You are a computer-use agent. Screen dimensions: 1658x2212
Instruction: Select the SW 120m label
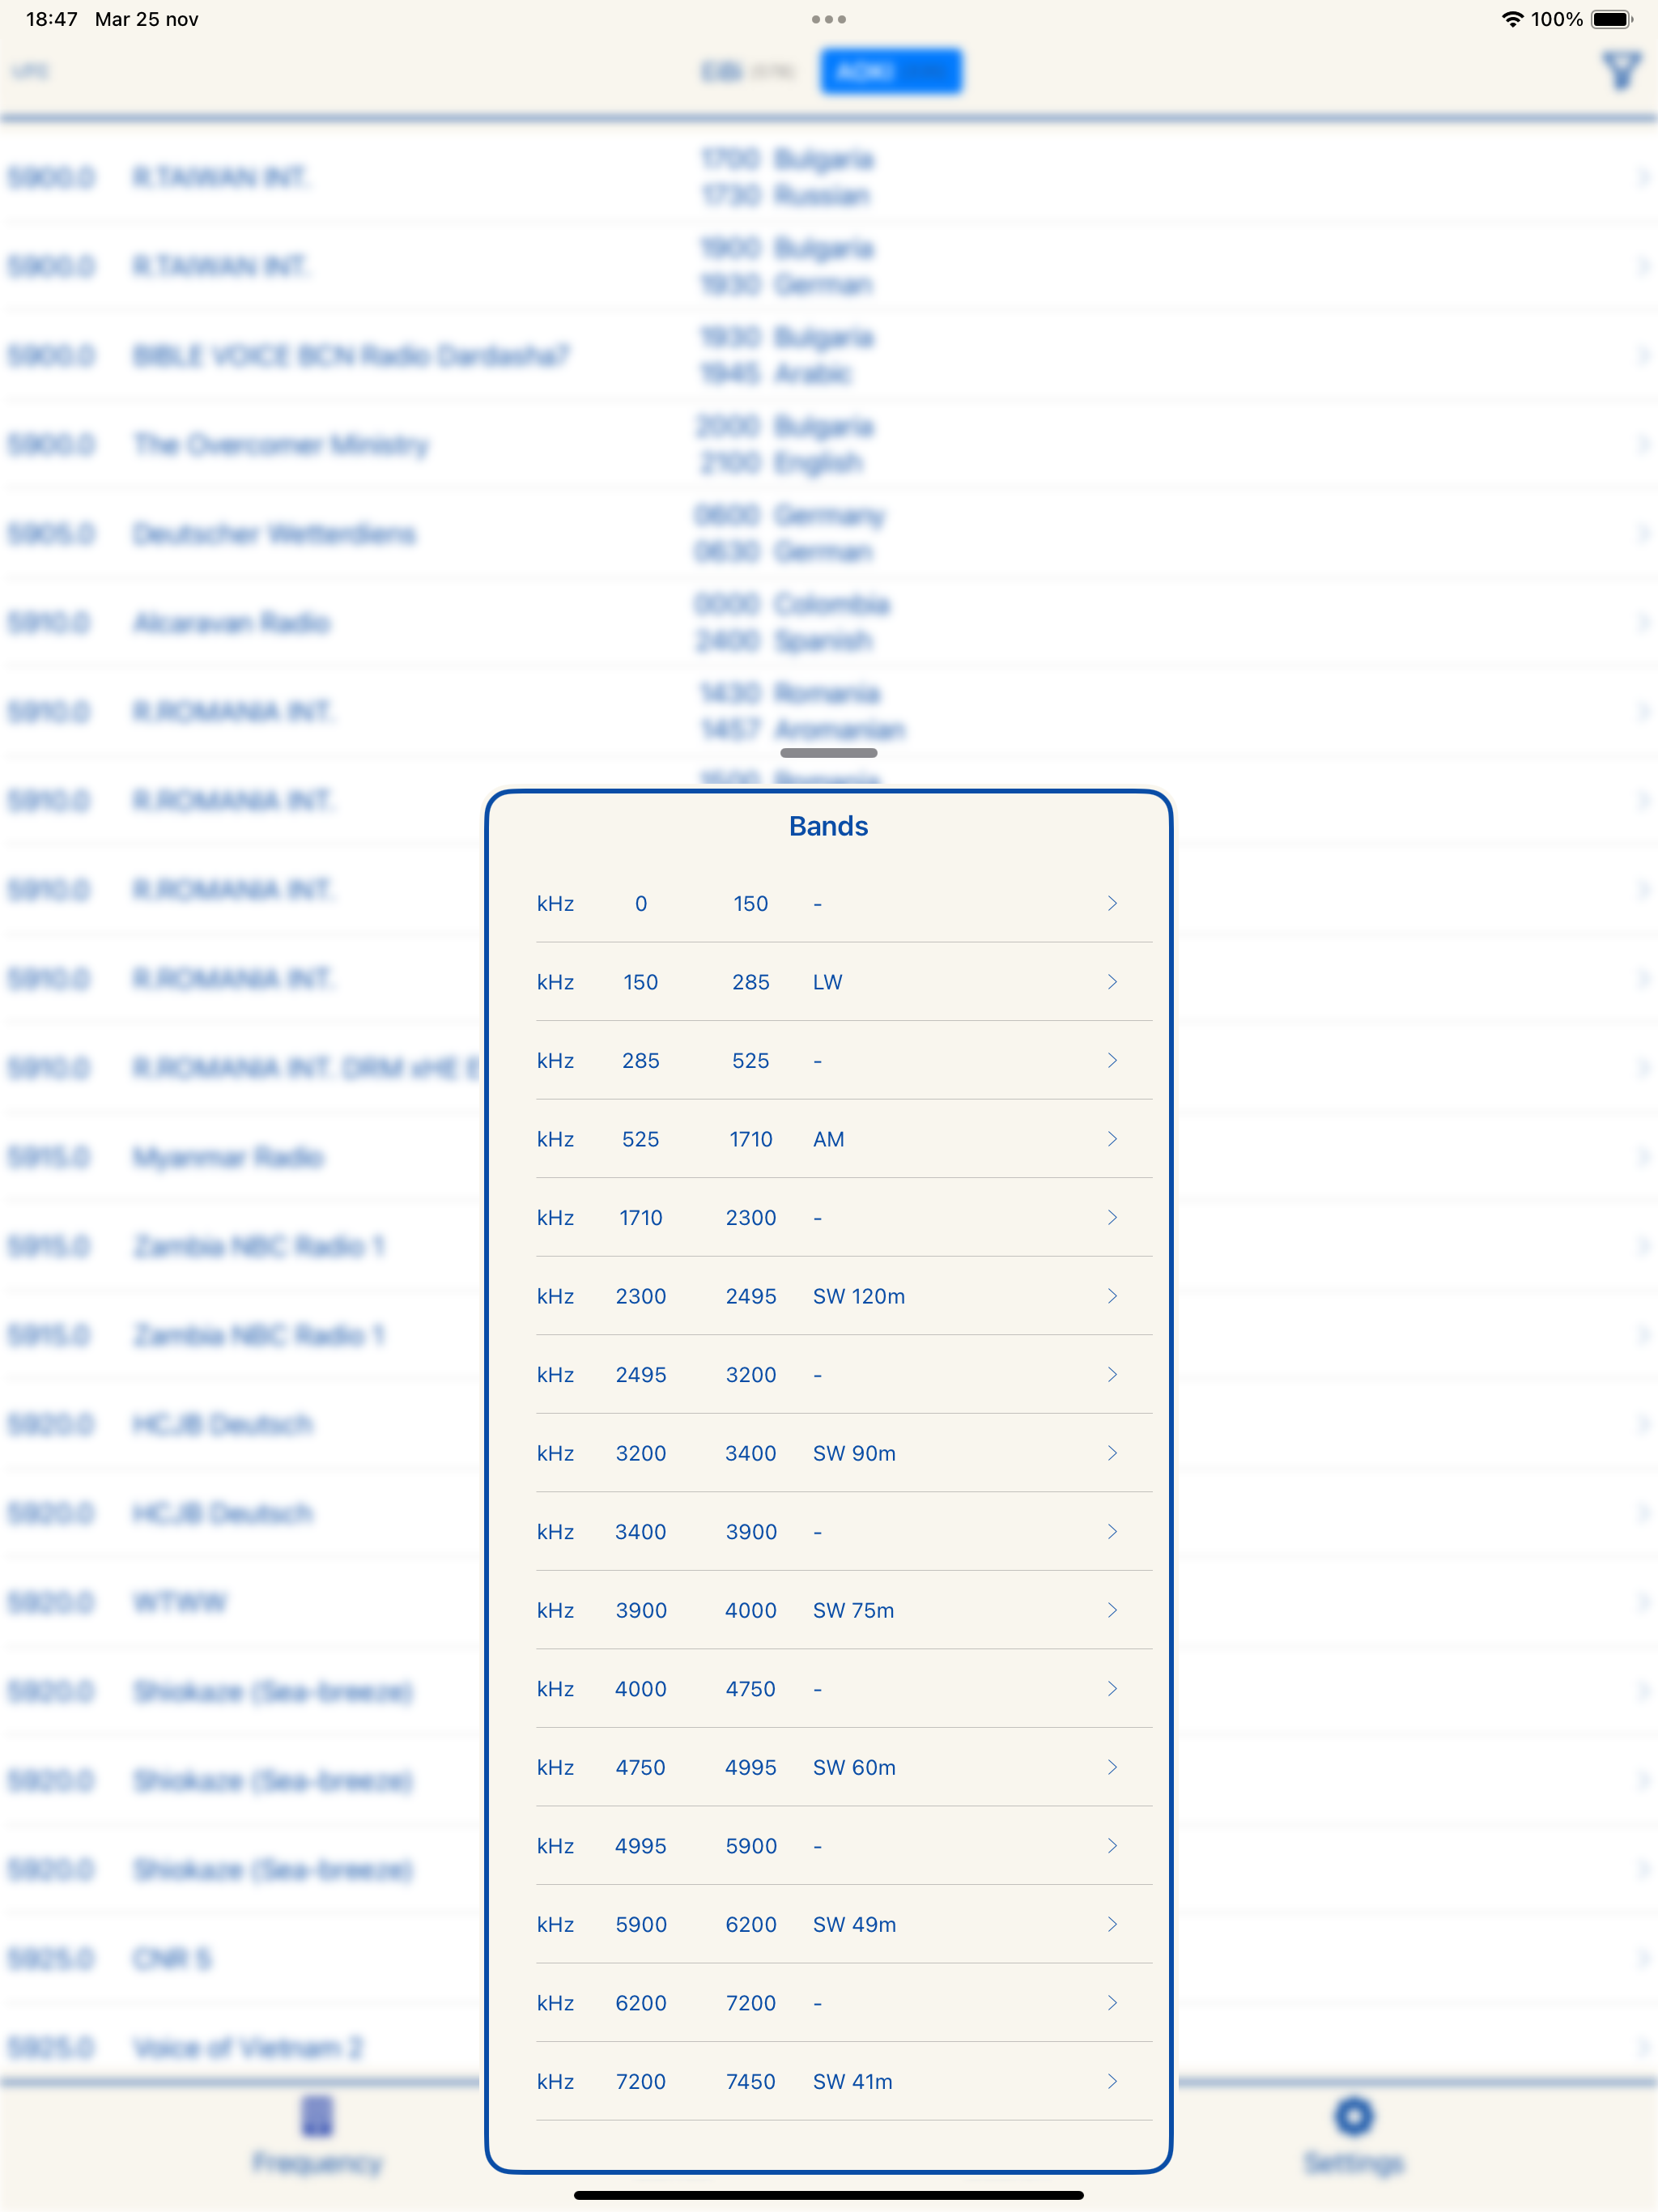(x=859, y=1296)
